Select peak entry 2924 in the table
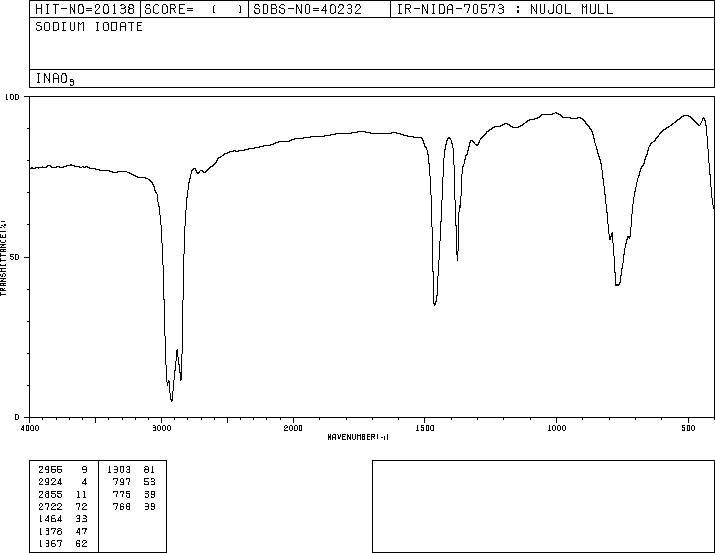The height and width of the screenshot is (553, 715). tap(50, 482)
